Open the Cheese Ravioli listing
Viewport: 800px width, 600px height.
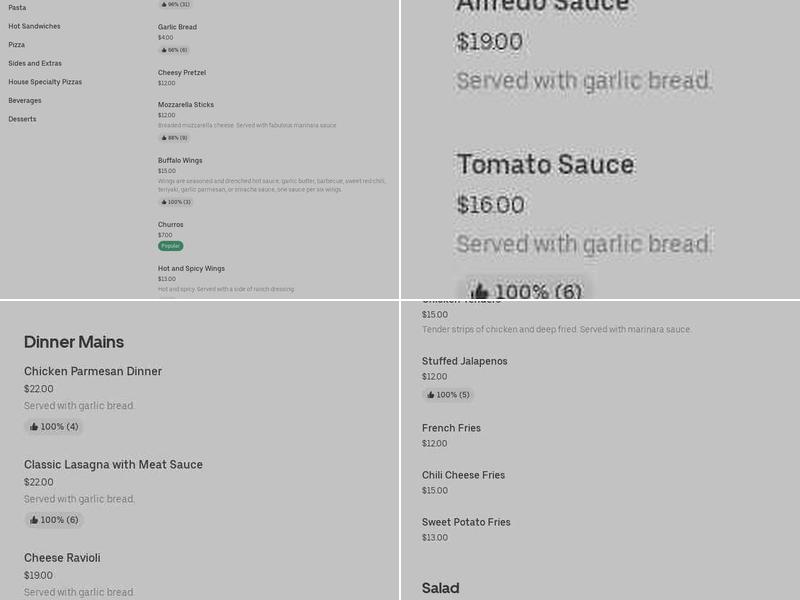click(x=62, y=558)
